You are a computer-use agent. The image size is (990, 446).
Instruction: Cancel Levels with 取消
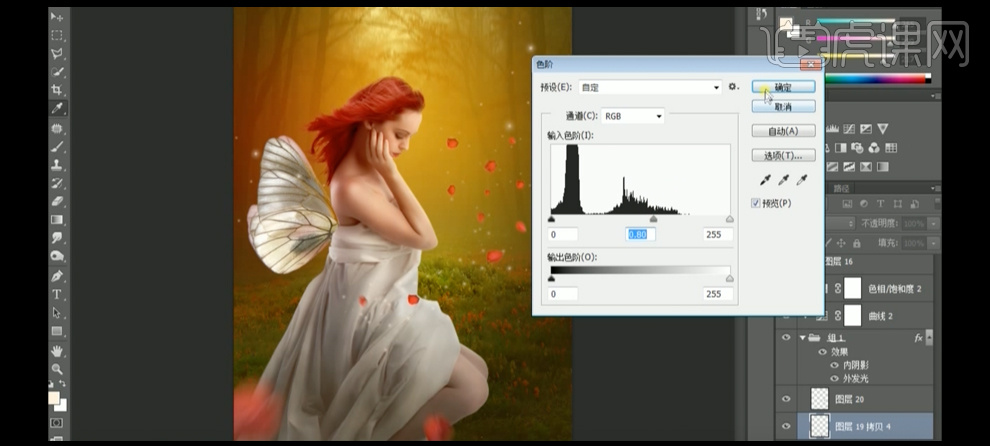[784, 107]
